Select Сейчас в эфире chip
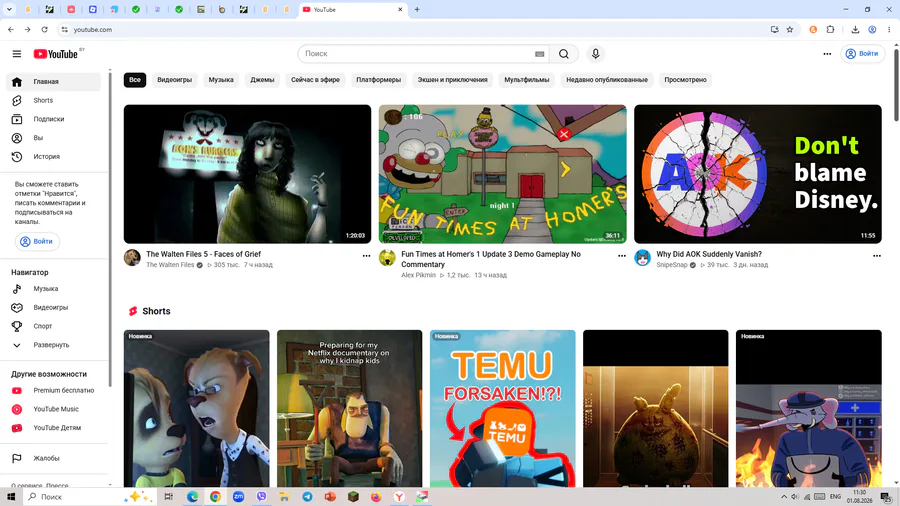The height and width of the screenshot is (506, 900). pyautogui.click(x=315, y=80)
